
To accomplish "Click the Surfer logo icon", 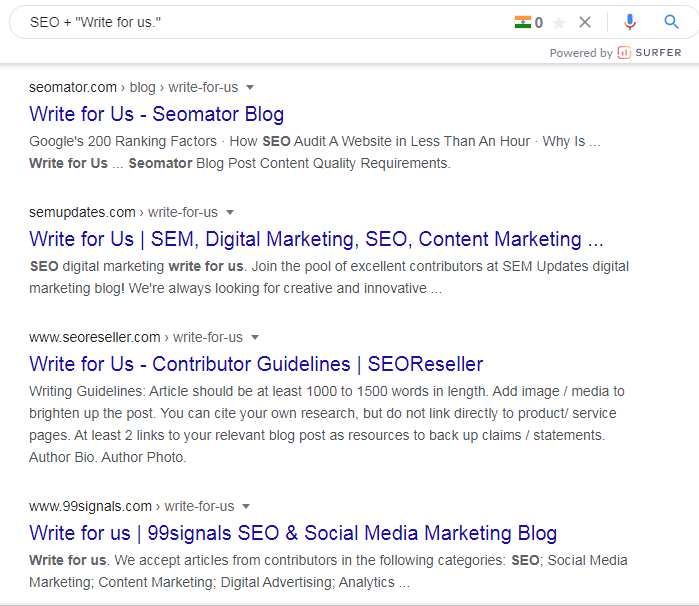I will [x=624, y=53].
